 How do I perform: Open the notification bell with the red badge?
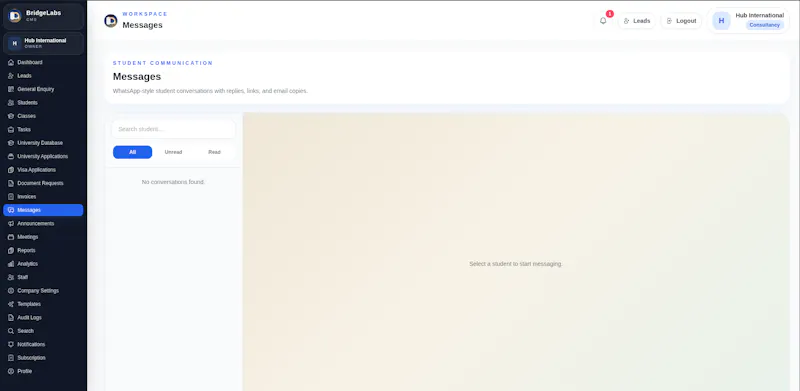(x=603, y=21)
